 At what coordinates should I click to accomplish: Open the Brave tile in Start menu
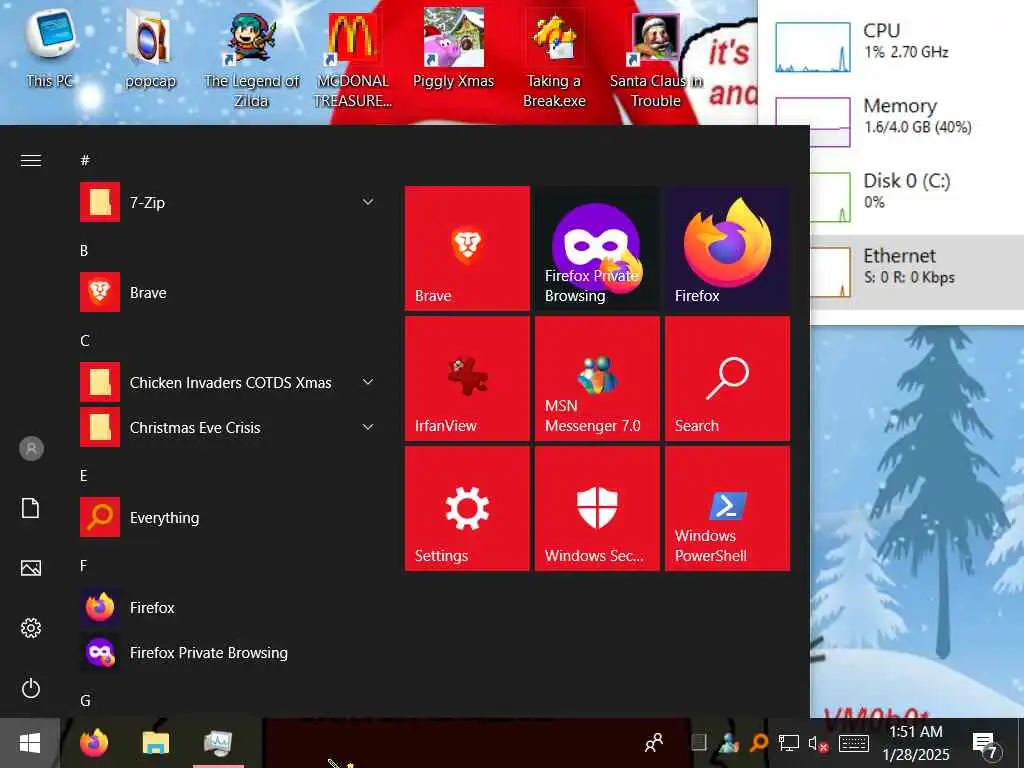tap(467, 248)
